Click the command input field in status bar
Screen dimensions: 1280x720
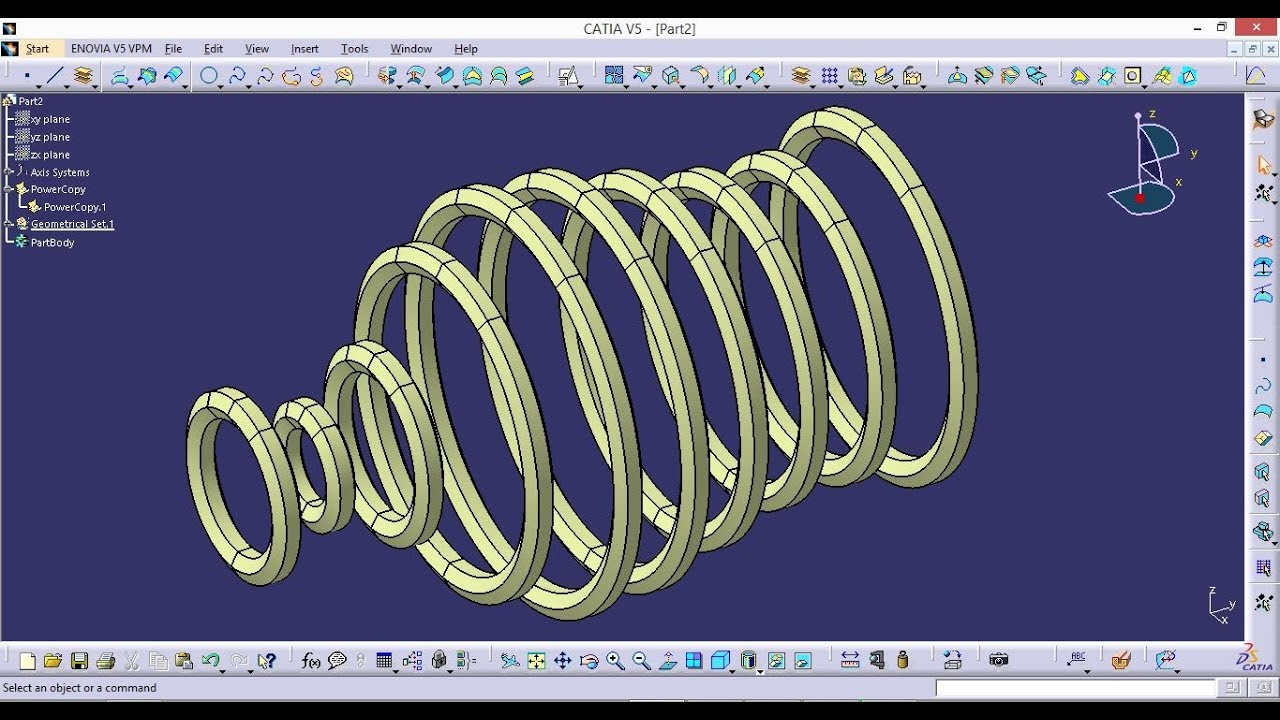(x=1075, y=688)
